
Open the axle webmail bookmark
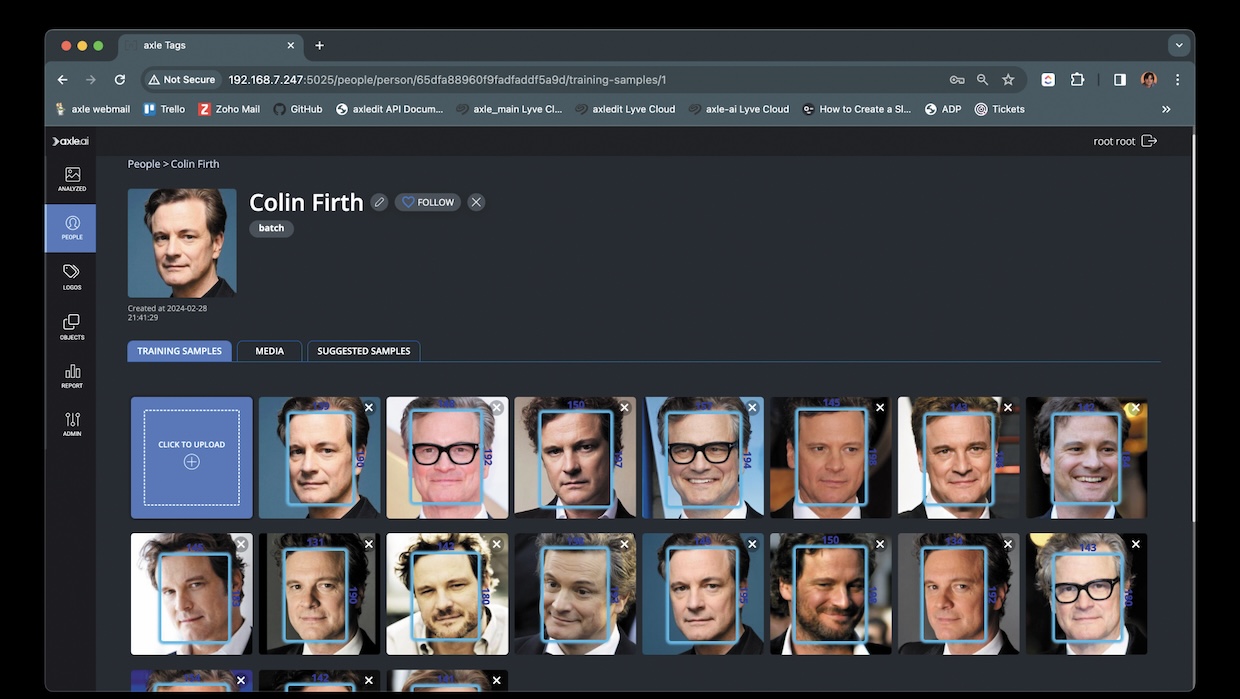tap(93, 109)
